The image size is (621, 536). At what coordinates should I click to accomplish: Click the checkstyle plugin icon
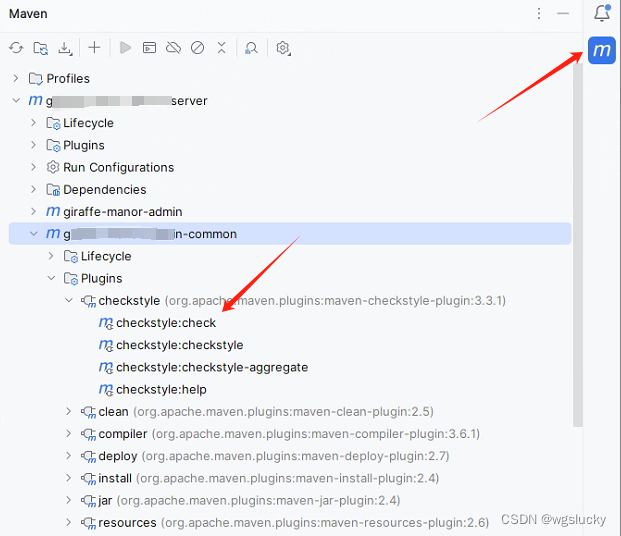tap(88, 301)
